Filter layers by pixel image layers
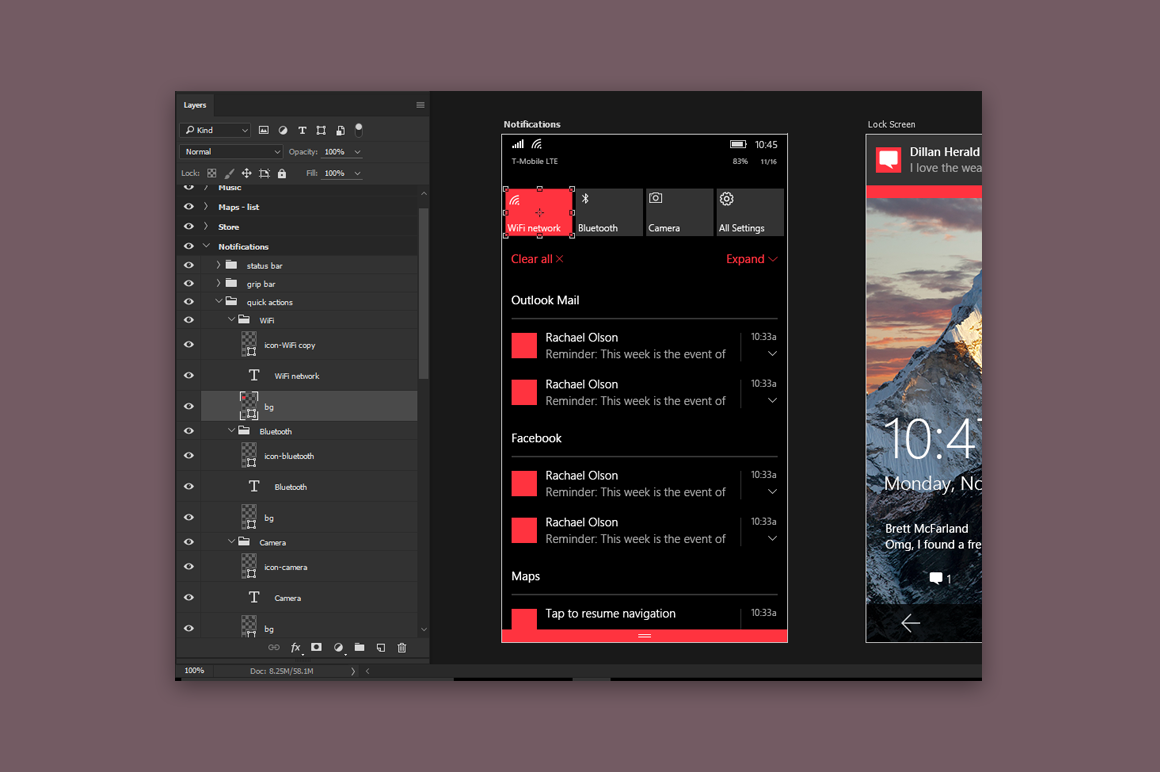Screen dimensions: 1160x772 (x=264, y=130)
